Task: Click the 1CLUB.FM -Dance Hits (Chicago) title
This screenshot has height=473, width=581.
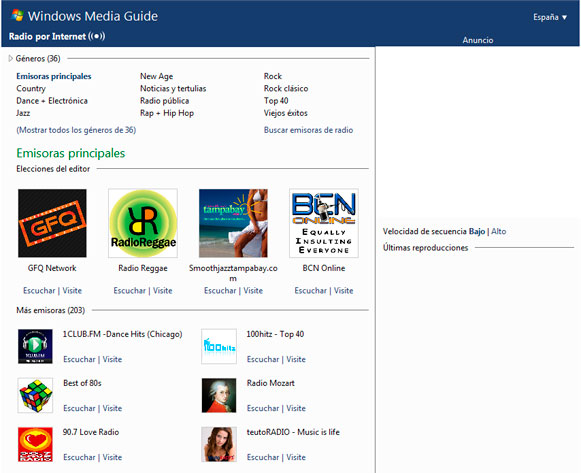Action: pos(123,334)
